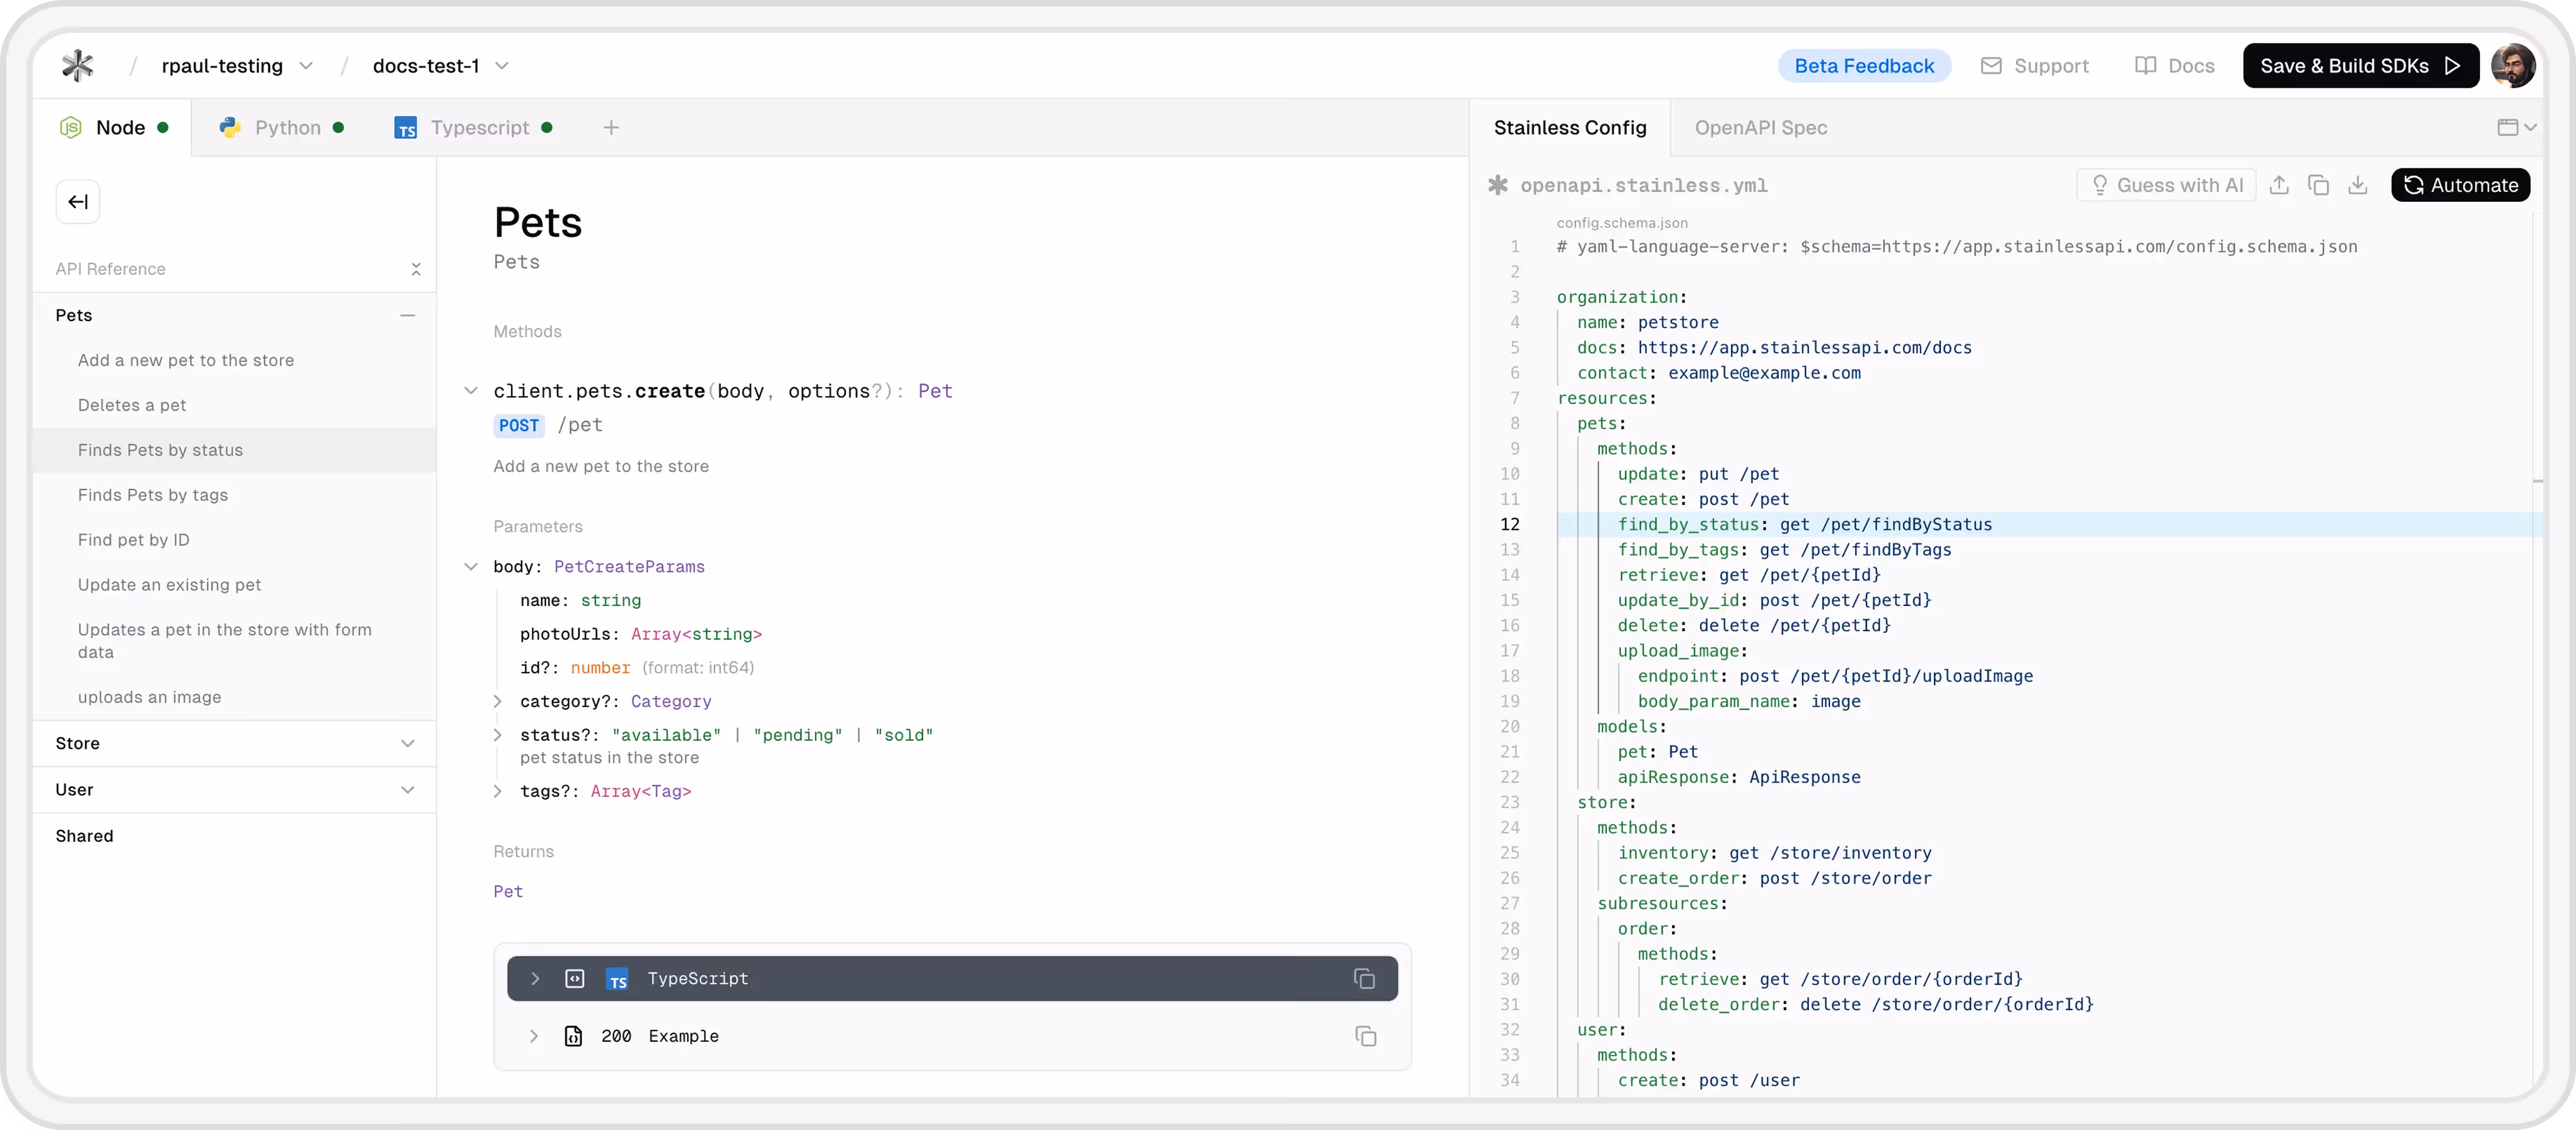
Task: Click the Stainless asterisk logo
Action: click(77, 66)
